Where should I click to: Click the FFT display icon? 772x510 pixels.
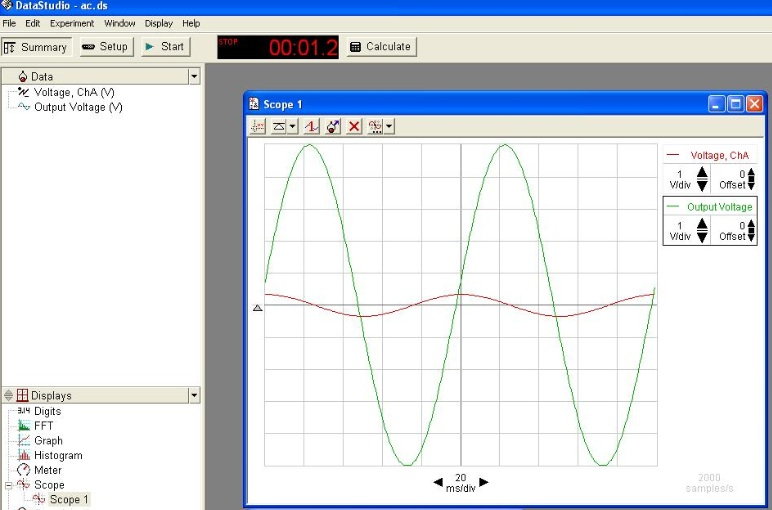(24, 426)
